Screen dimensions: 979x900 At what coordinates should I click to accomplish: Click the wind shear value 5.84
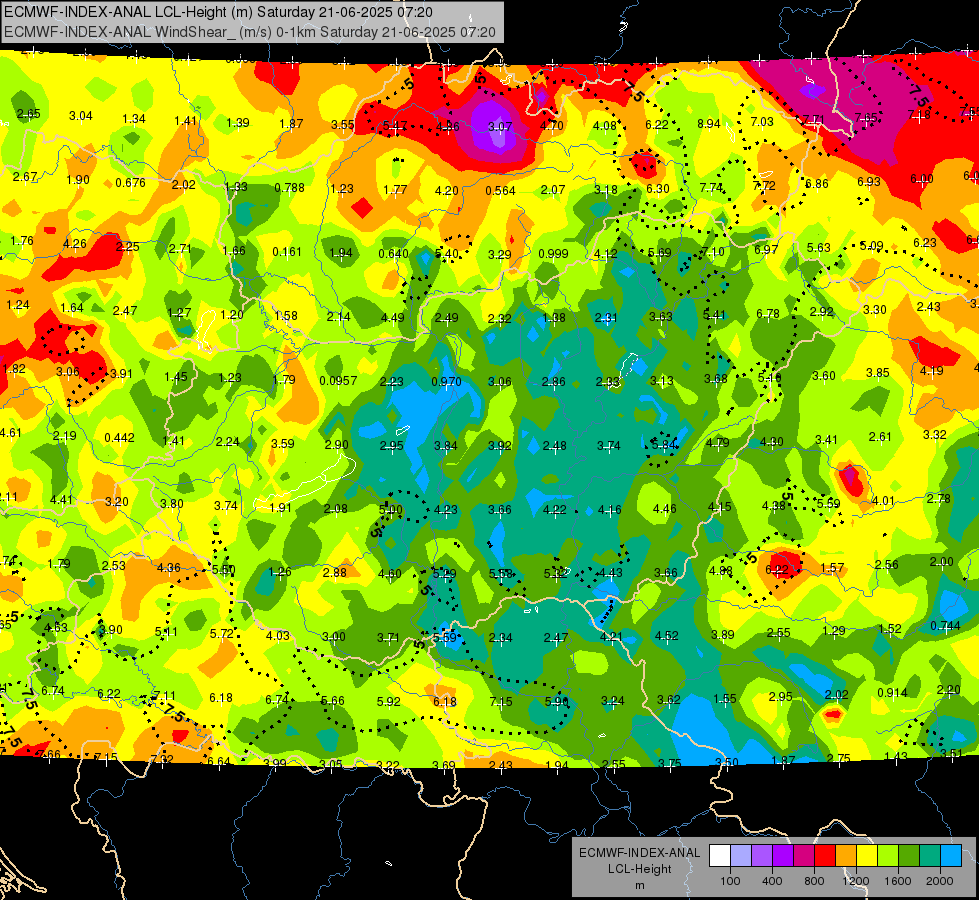pyautogui.click(x=664, y=445)
